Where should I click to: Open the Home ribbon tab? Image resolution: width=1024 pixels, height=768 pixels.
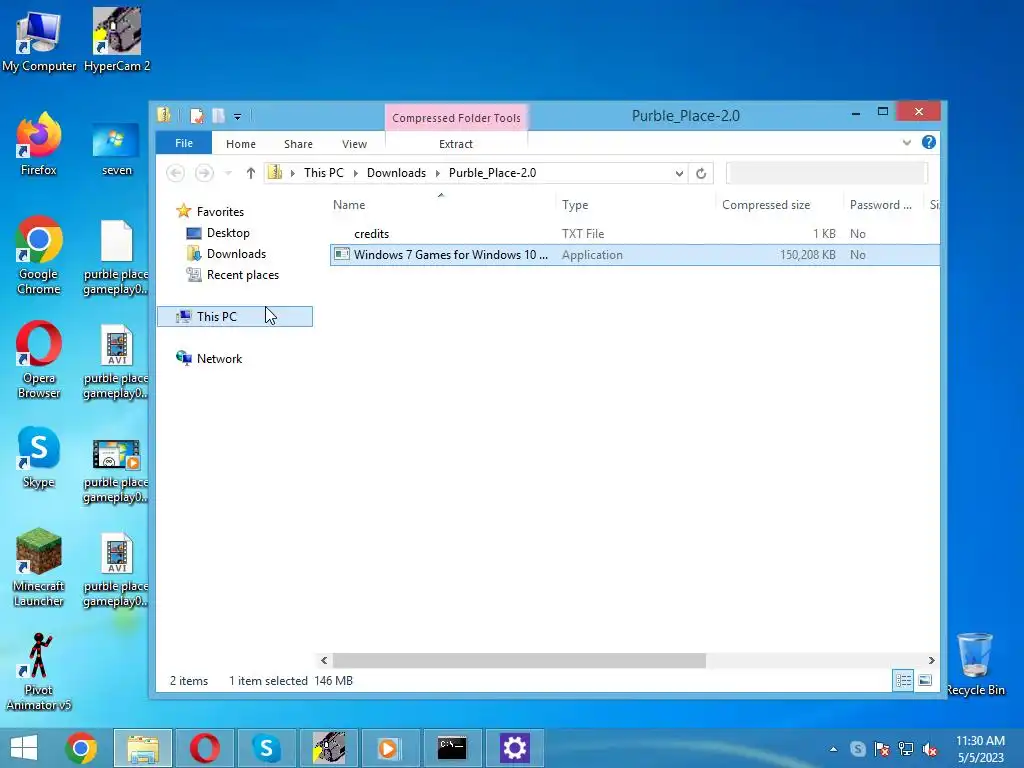point(240,144)
